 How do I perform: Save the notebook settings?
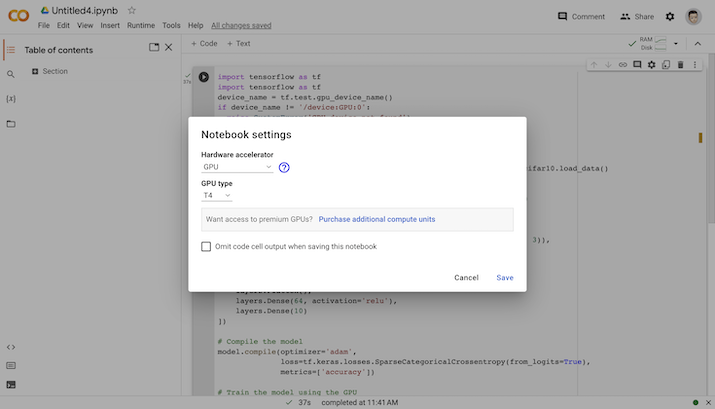(x=505, y=278)
